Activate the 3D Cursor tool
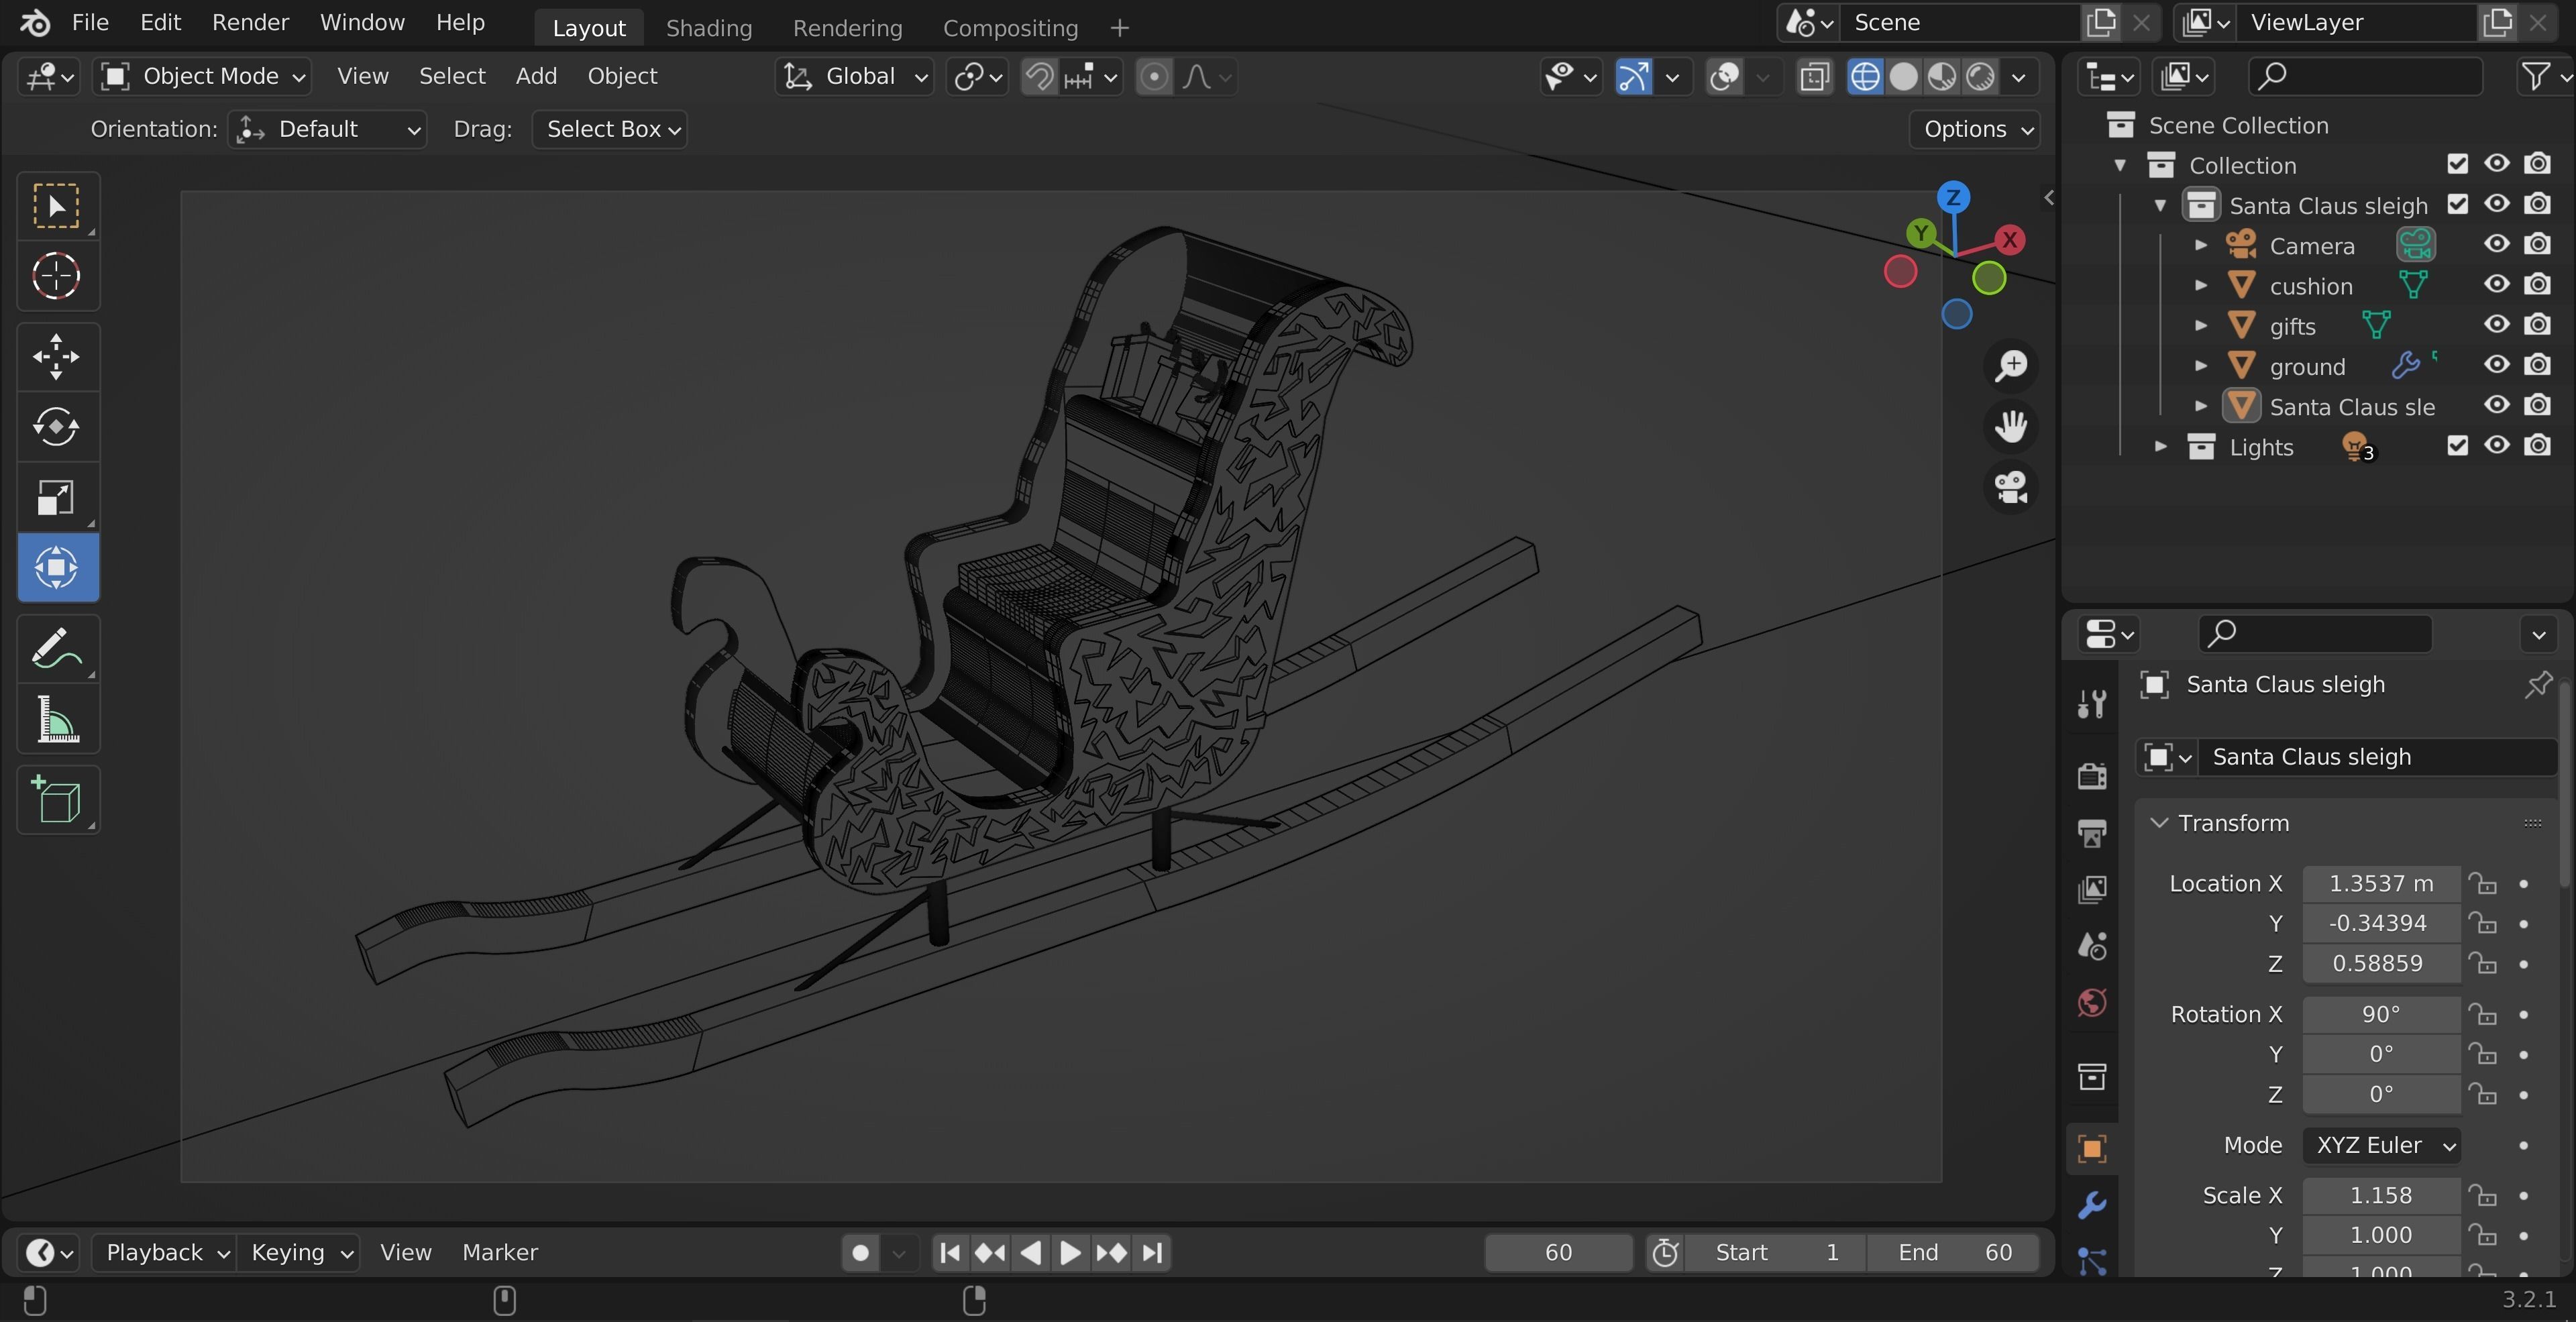 pyautogui.click(x=57, y=276)
